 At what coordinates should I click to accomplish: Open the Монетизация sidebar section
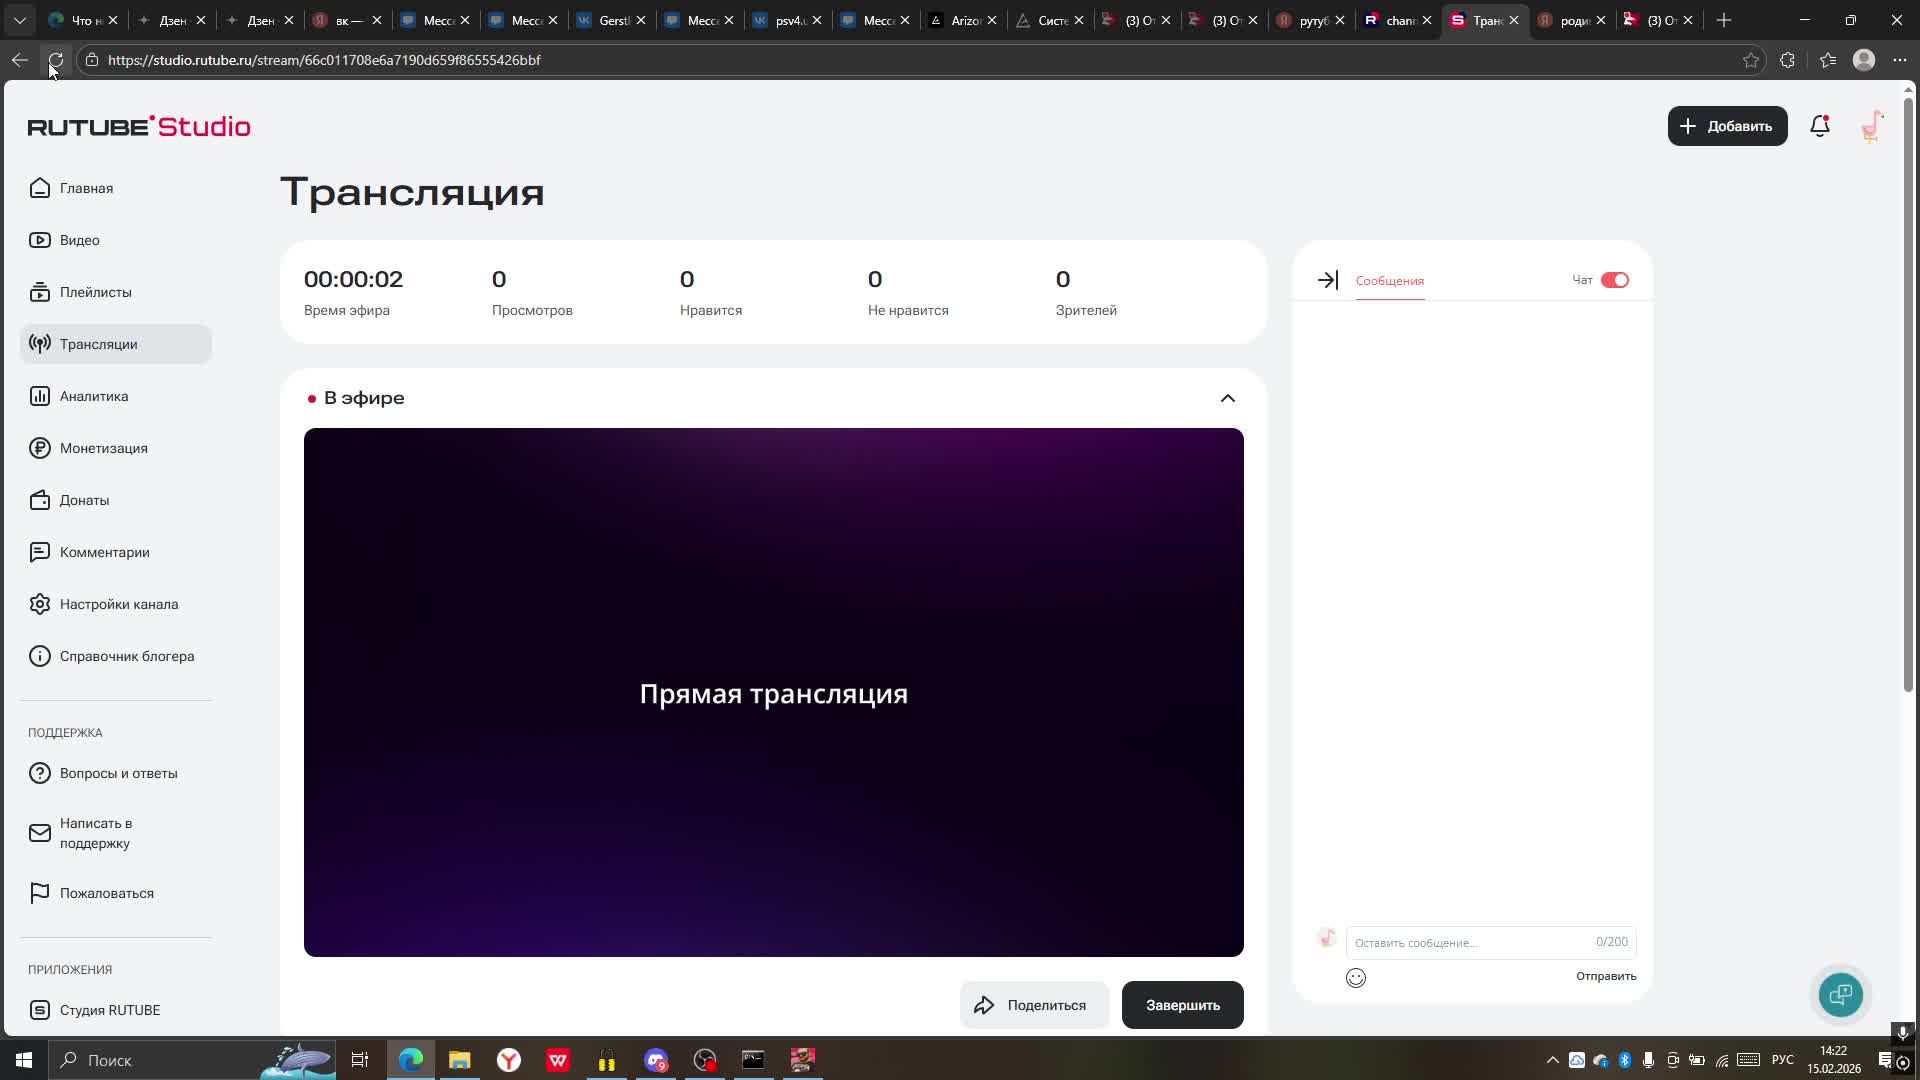click(101, 448)
